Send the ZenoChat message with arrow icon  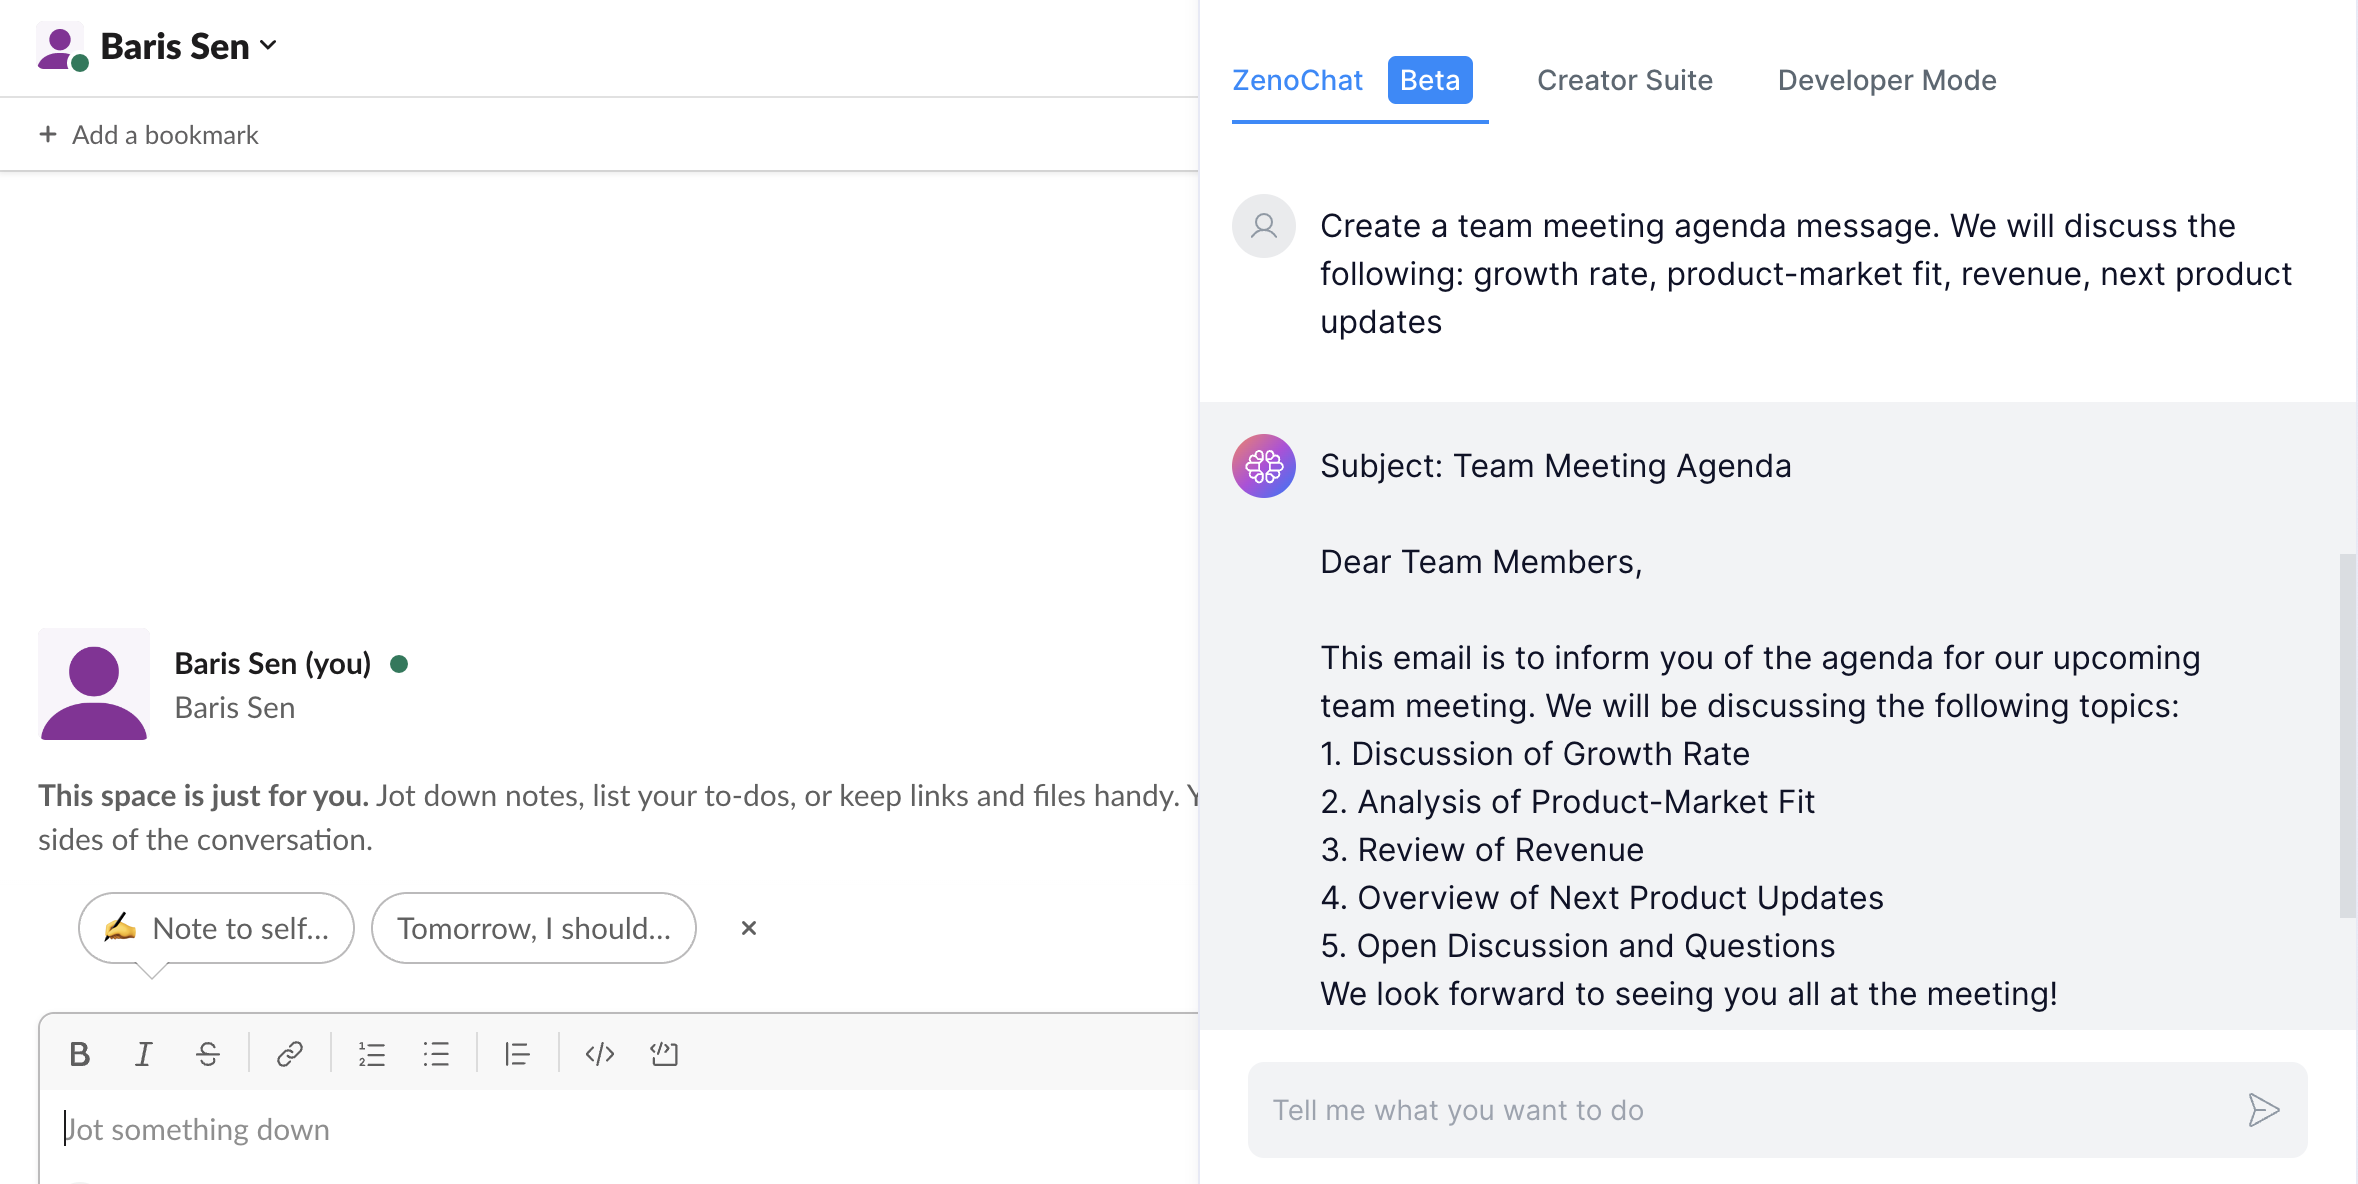(2264, 1110)
